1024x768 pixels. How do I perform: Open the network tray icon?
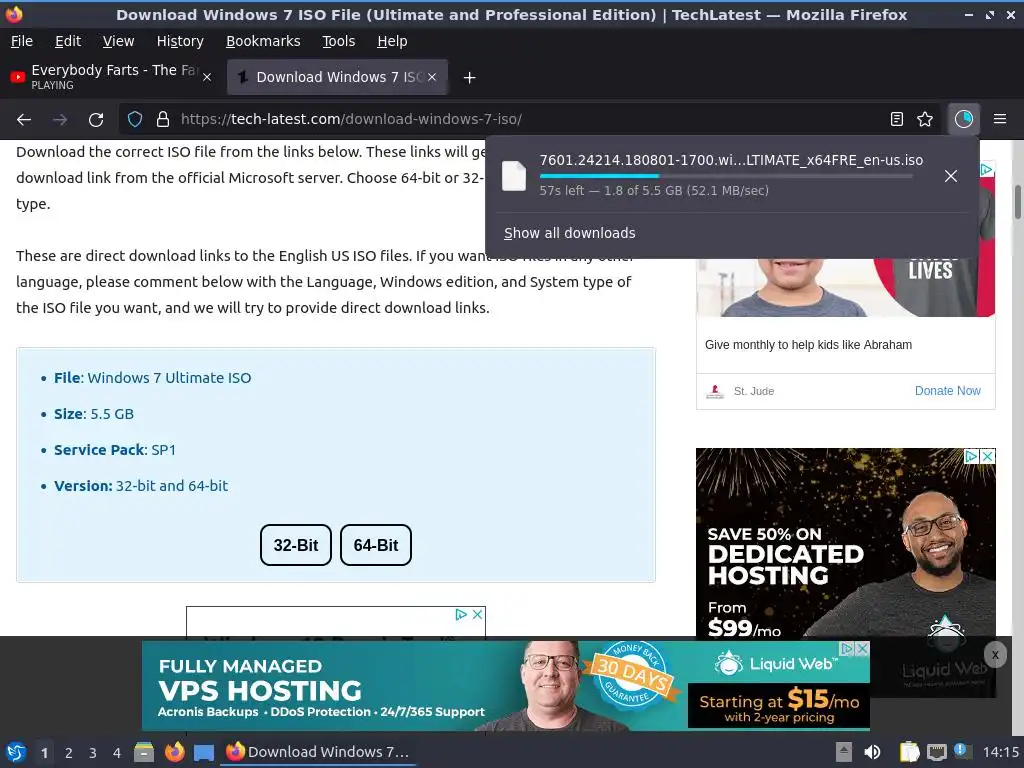tap(937, 752)
